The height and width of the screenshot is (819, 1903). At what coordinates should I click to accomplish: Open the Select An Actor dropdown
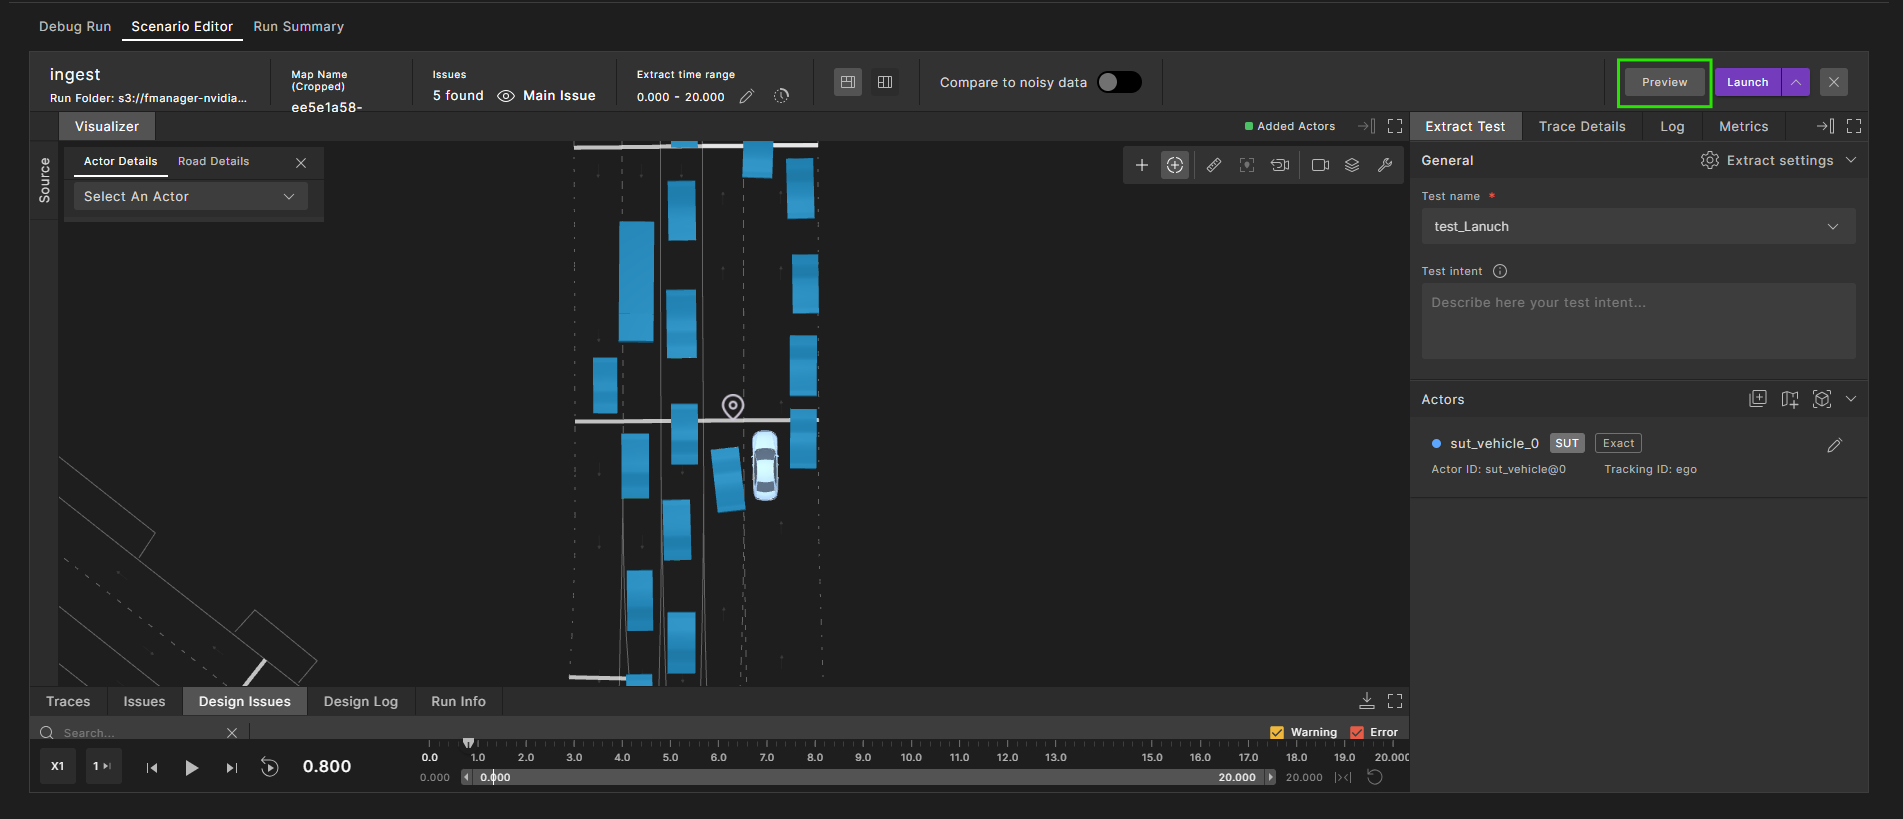pyautogui.click(x=190, y=197)
